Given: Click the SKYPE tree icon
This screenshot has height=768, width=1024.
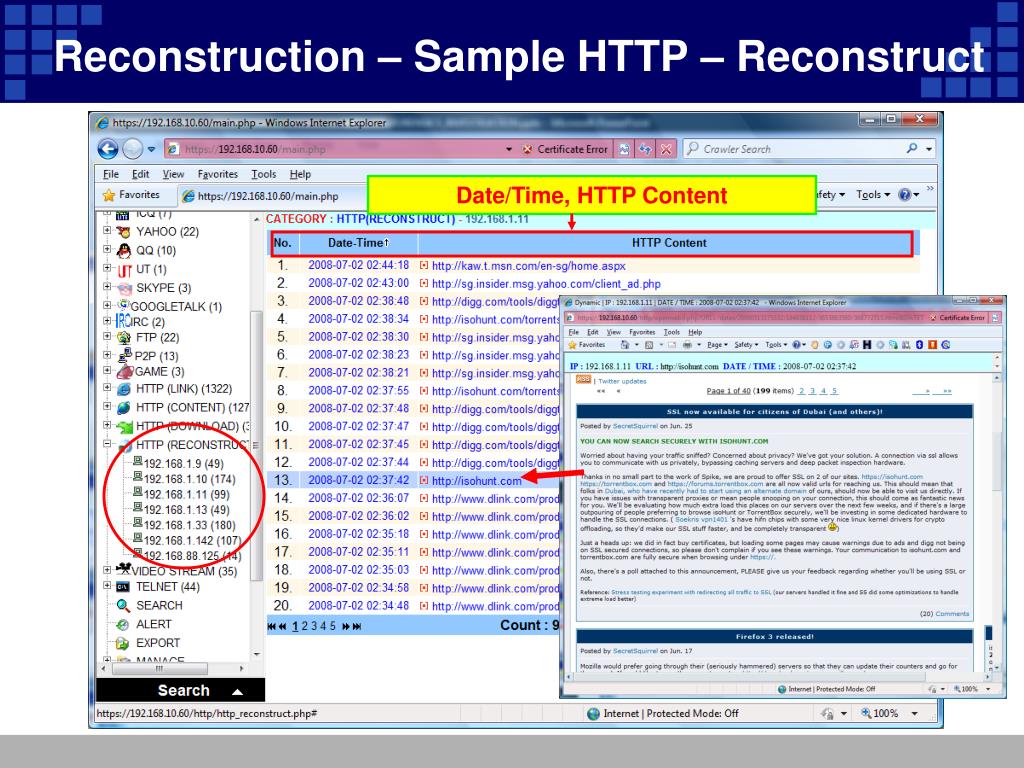Looking at the screenshot, I should pos(124,288).
